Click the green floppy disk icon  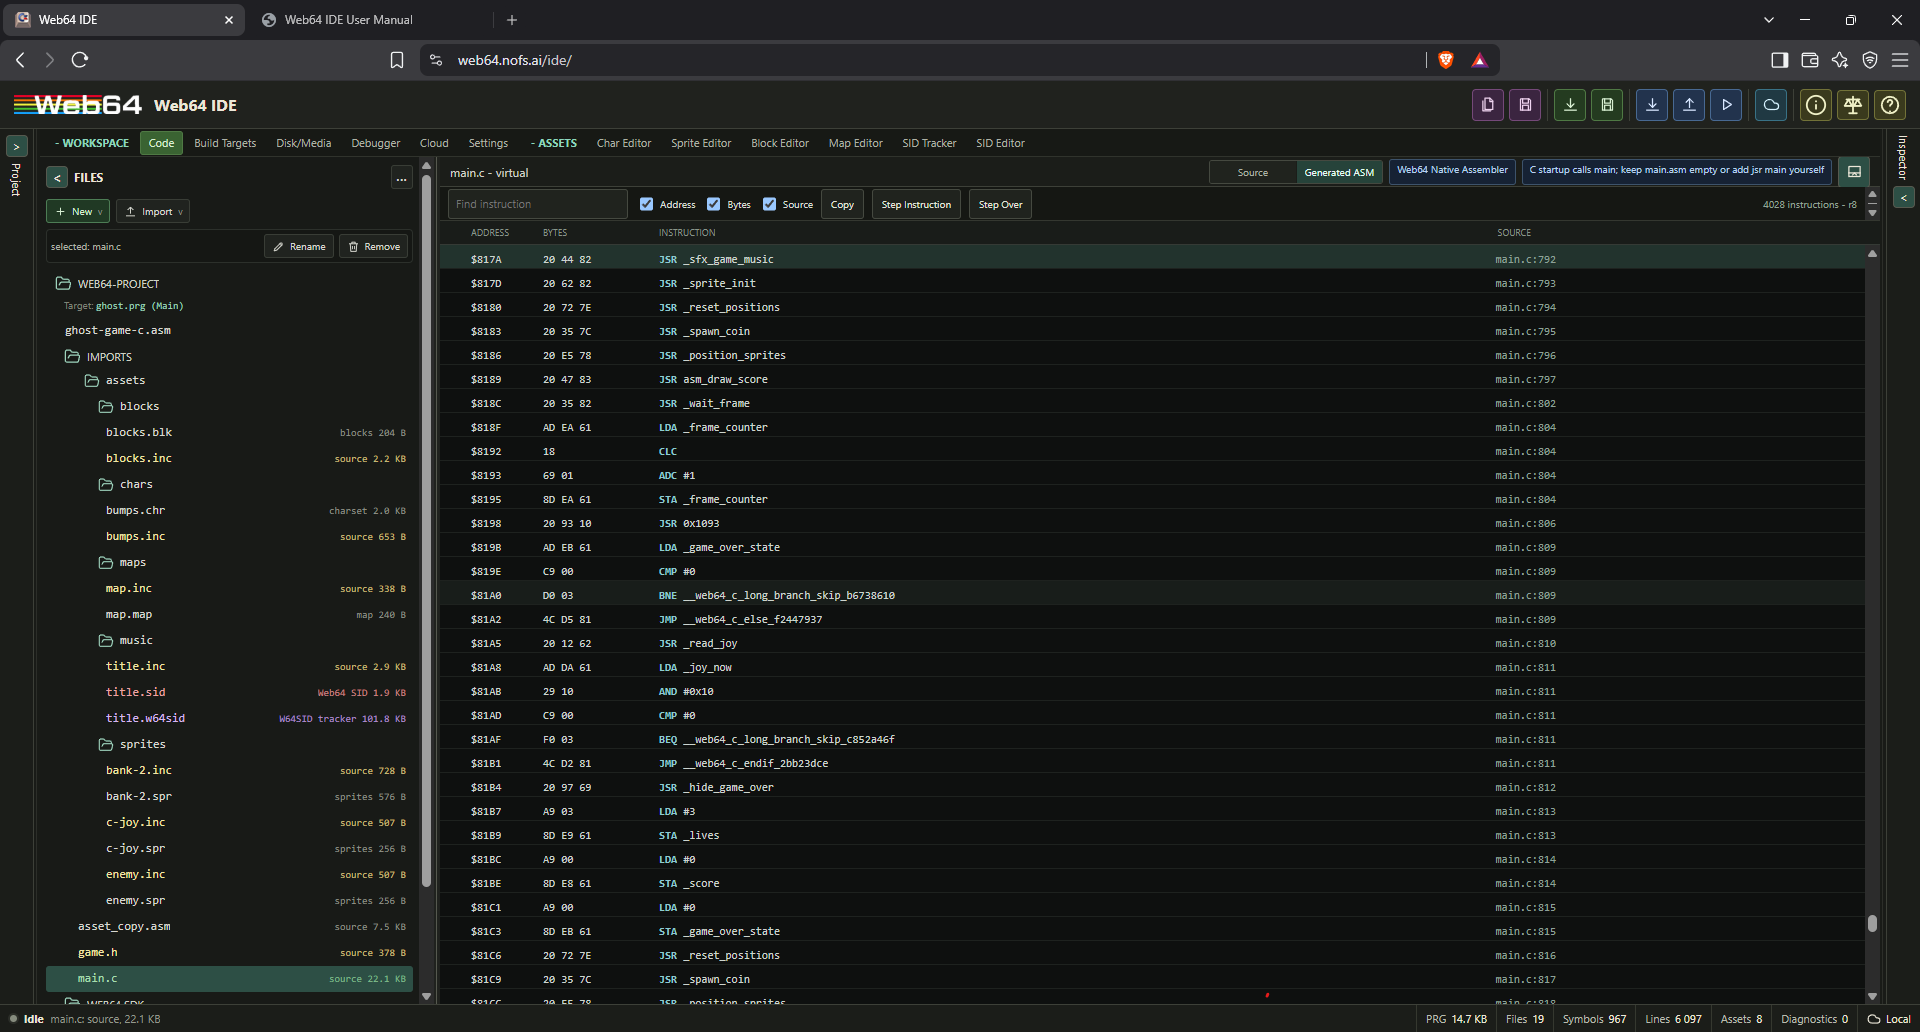[1607, 105]
